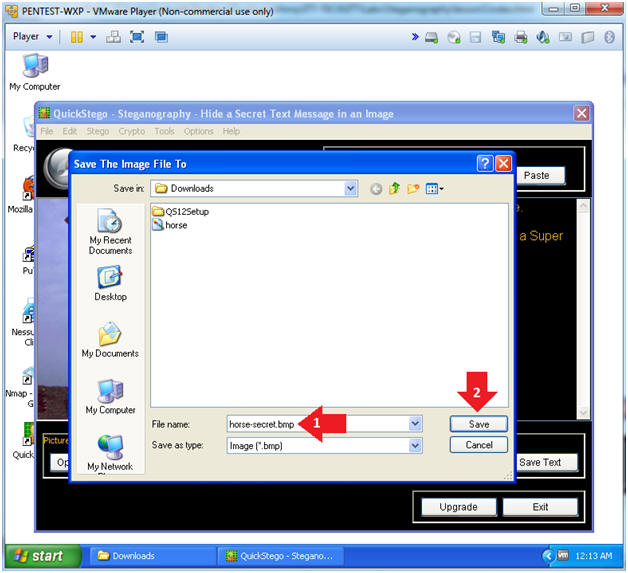
Task: Send Ctrl+Alt+Del to the VM
Action: 113,37
